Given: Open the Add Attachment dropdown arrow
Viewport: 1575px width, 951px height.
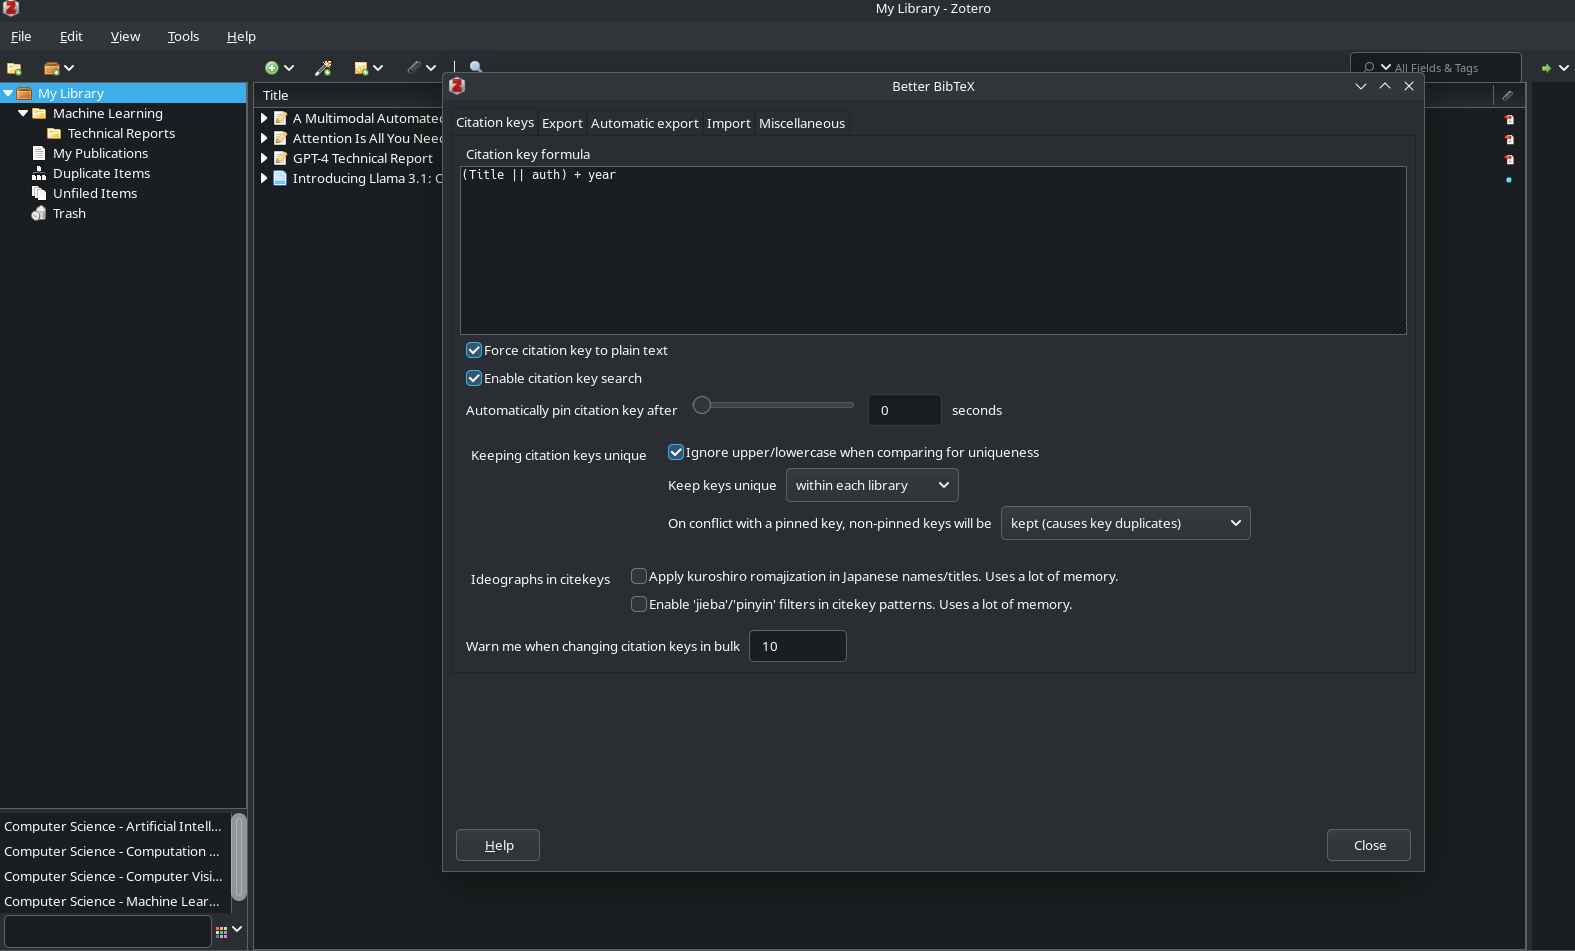Looking at the screenshot, I should coord(431,68).
